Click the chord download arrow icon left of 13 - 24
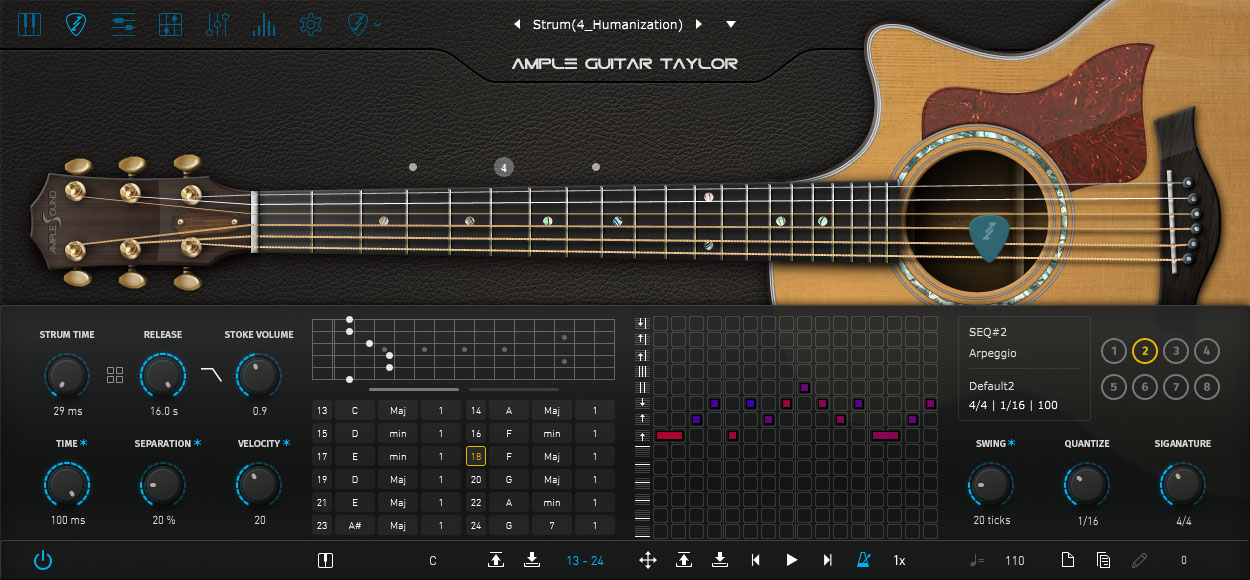The width and height of the screenshot is (1250, 580). point(532,560)
